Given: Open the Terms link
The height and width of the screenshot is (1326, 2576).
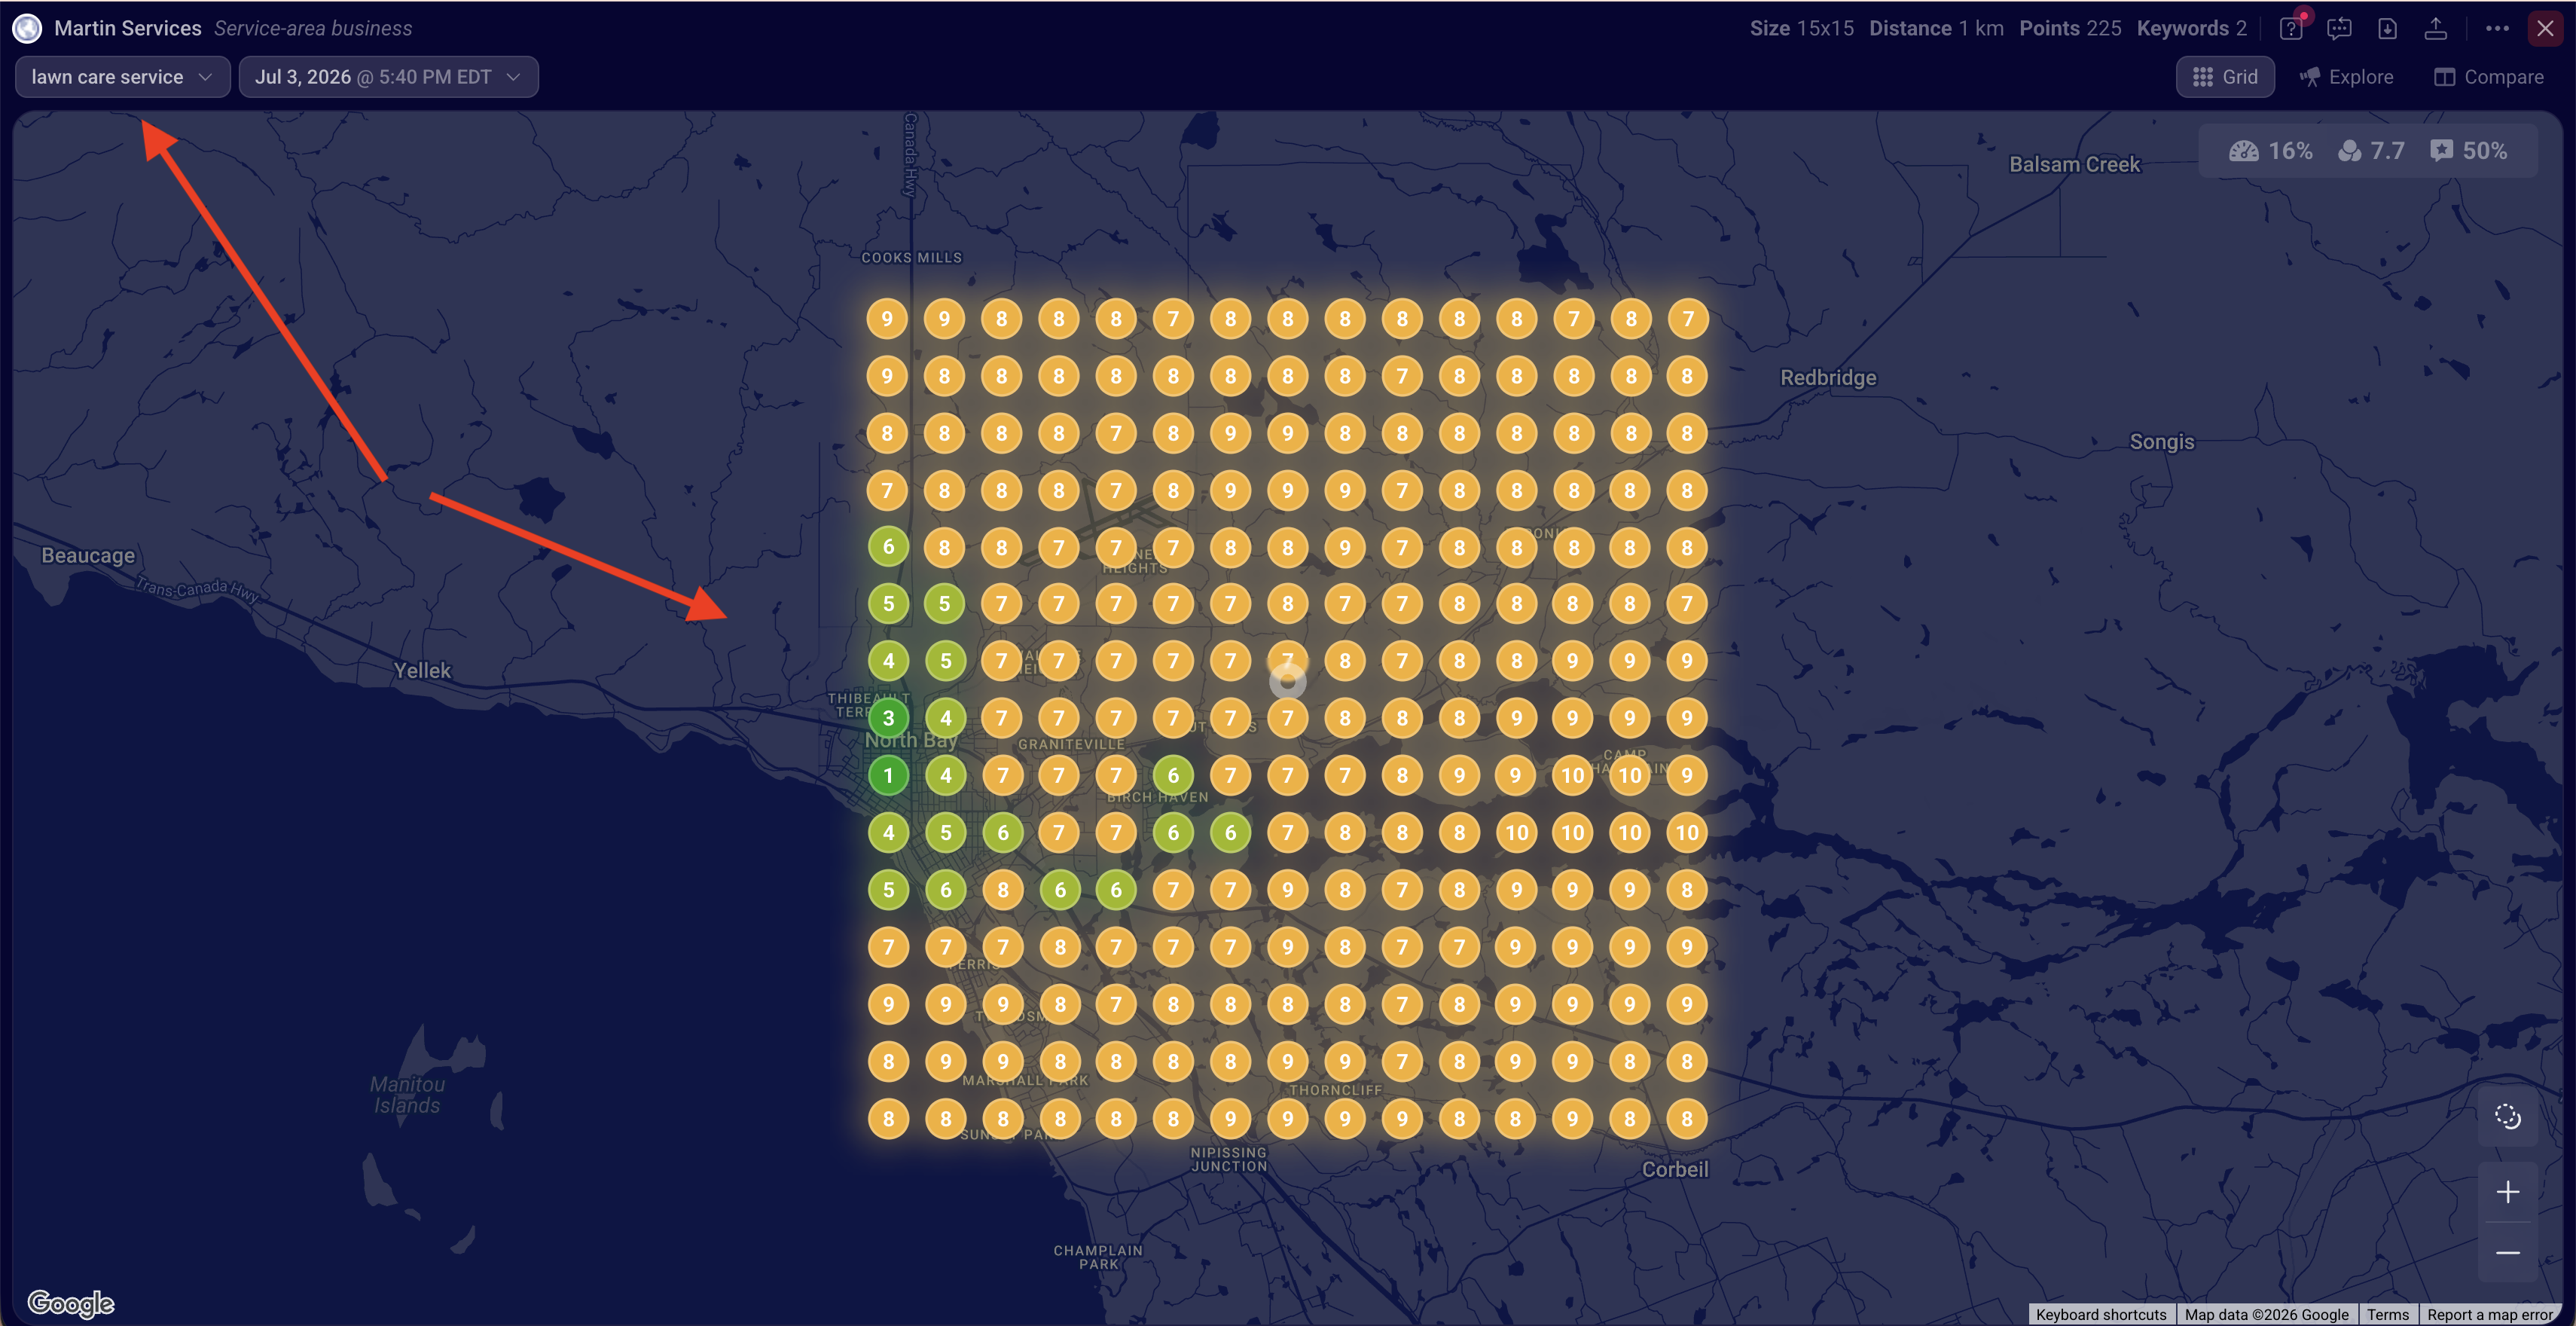Looking at the screenshot, I should coord(2387,1315).
